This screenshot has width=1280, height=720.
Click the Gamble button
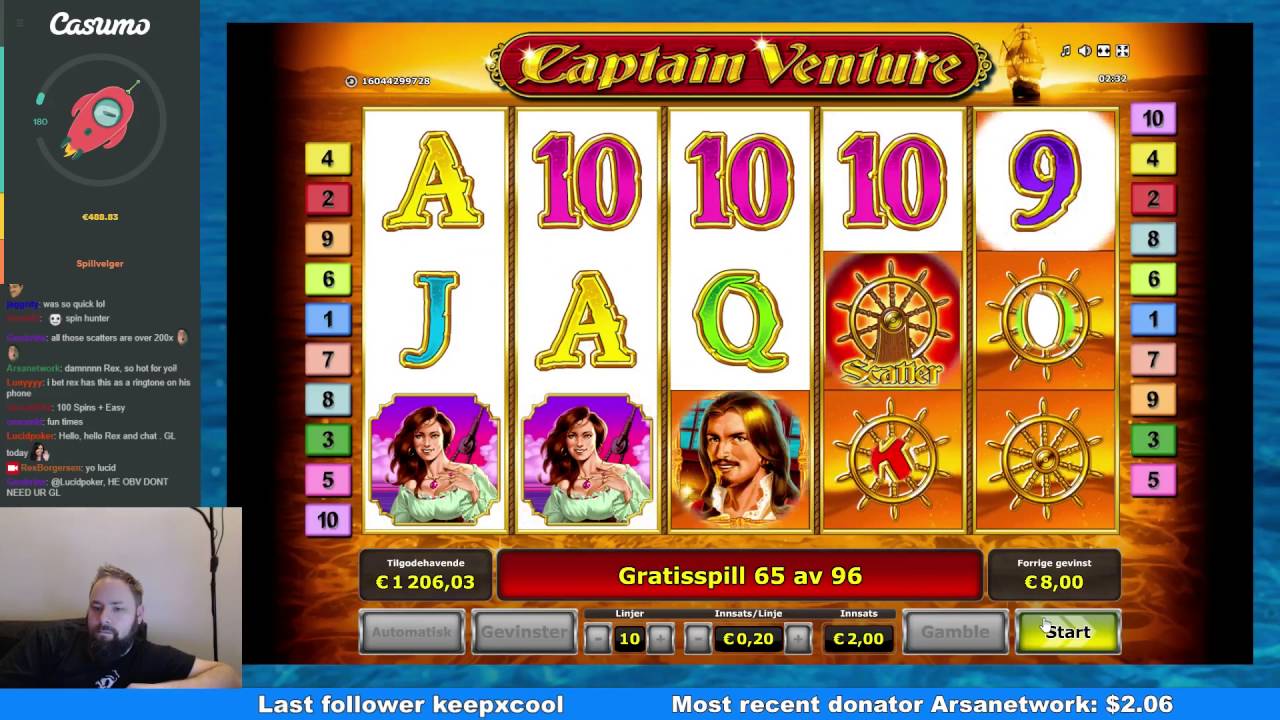(x=955, y=632)
